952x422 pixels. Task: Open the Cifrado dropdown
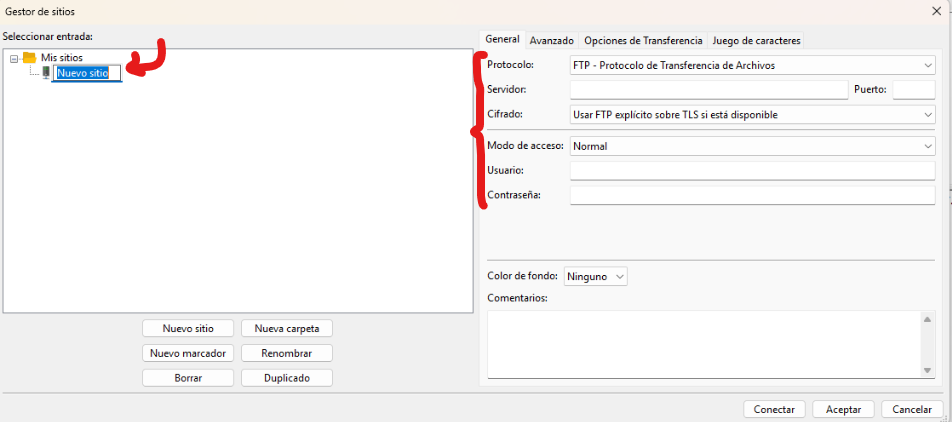[752, 115]
